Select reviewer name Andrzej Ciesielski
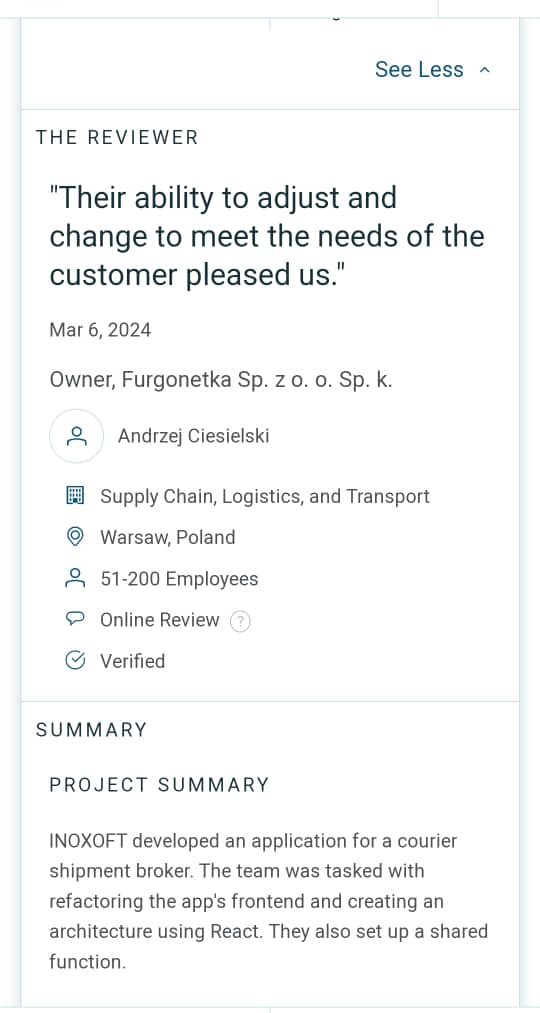Screen dimensions: 540x1013 pyautogui.click(x=193, y=436)
